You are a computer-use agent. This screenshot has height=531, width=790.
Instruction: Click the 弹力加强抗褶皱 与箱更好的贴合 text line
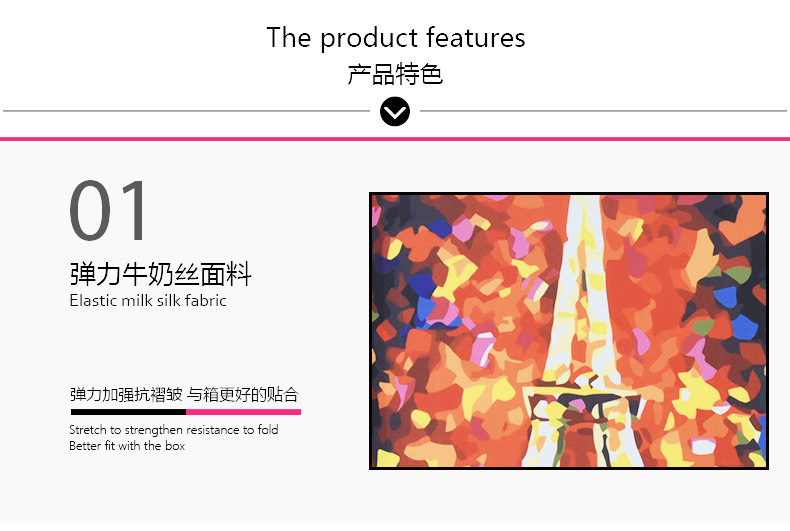pos(184,394)
